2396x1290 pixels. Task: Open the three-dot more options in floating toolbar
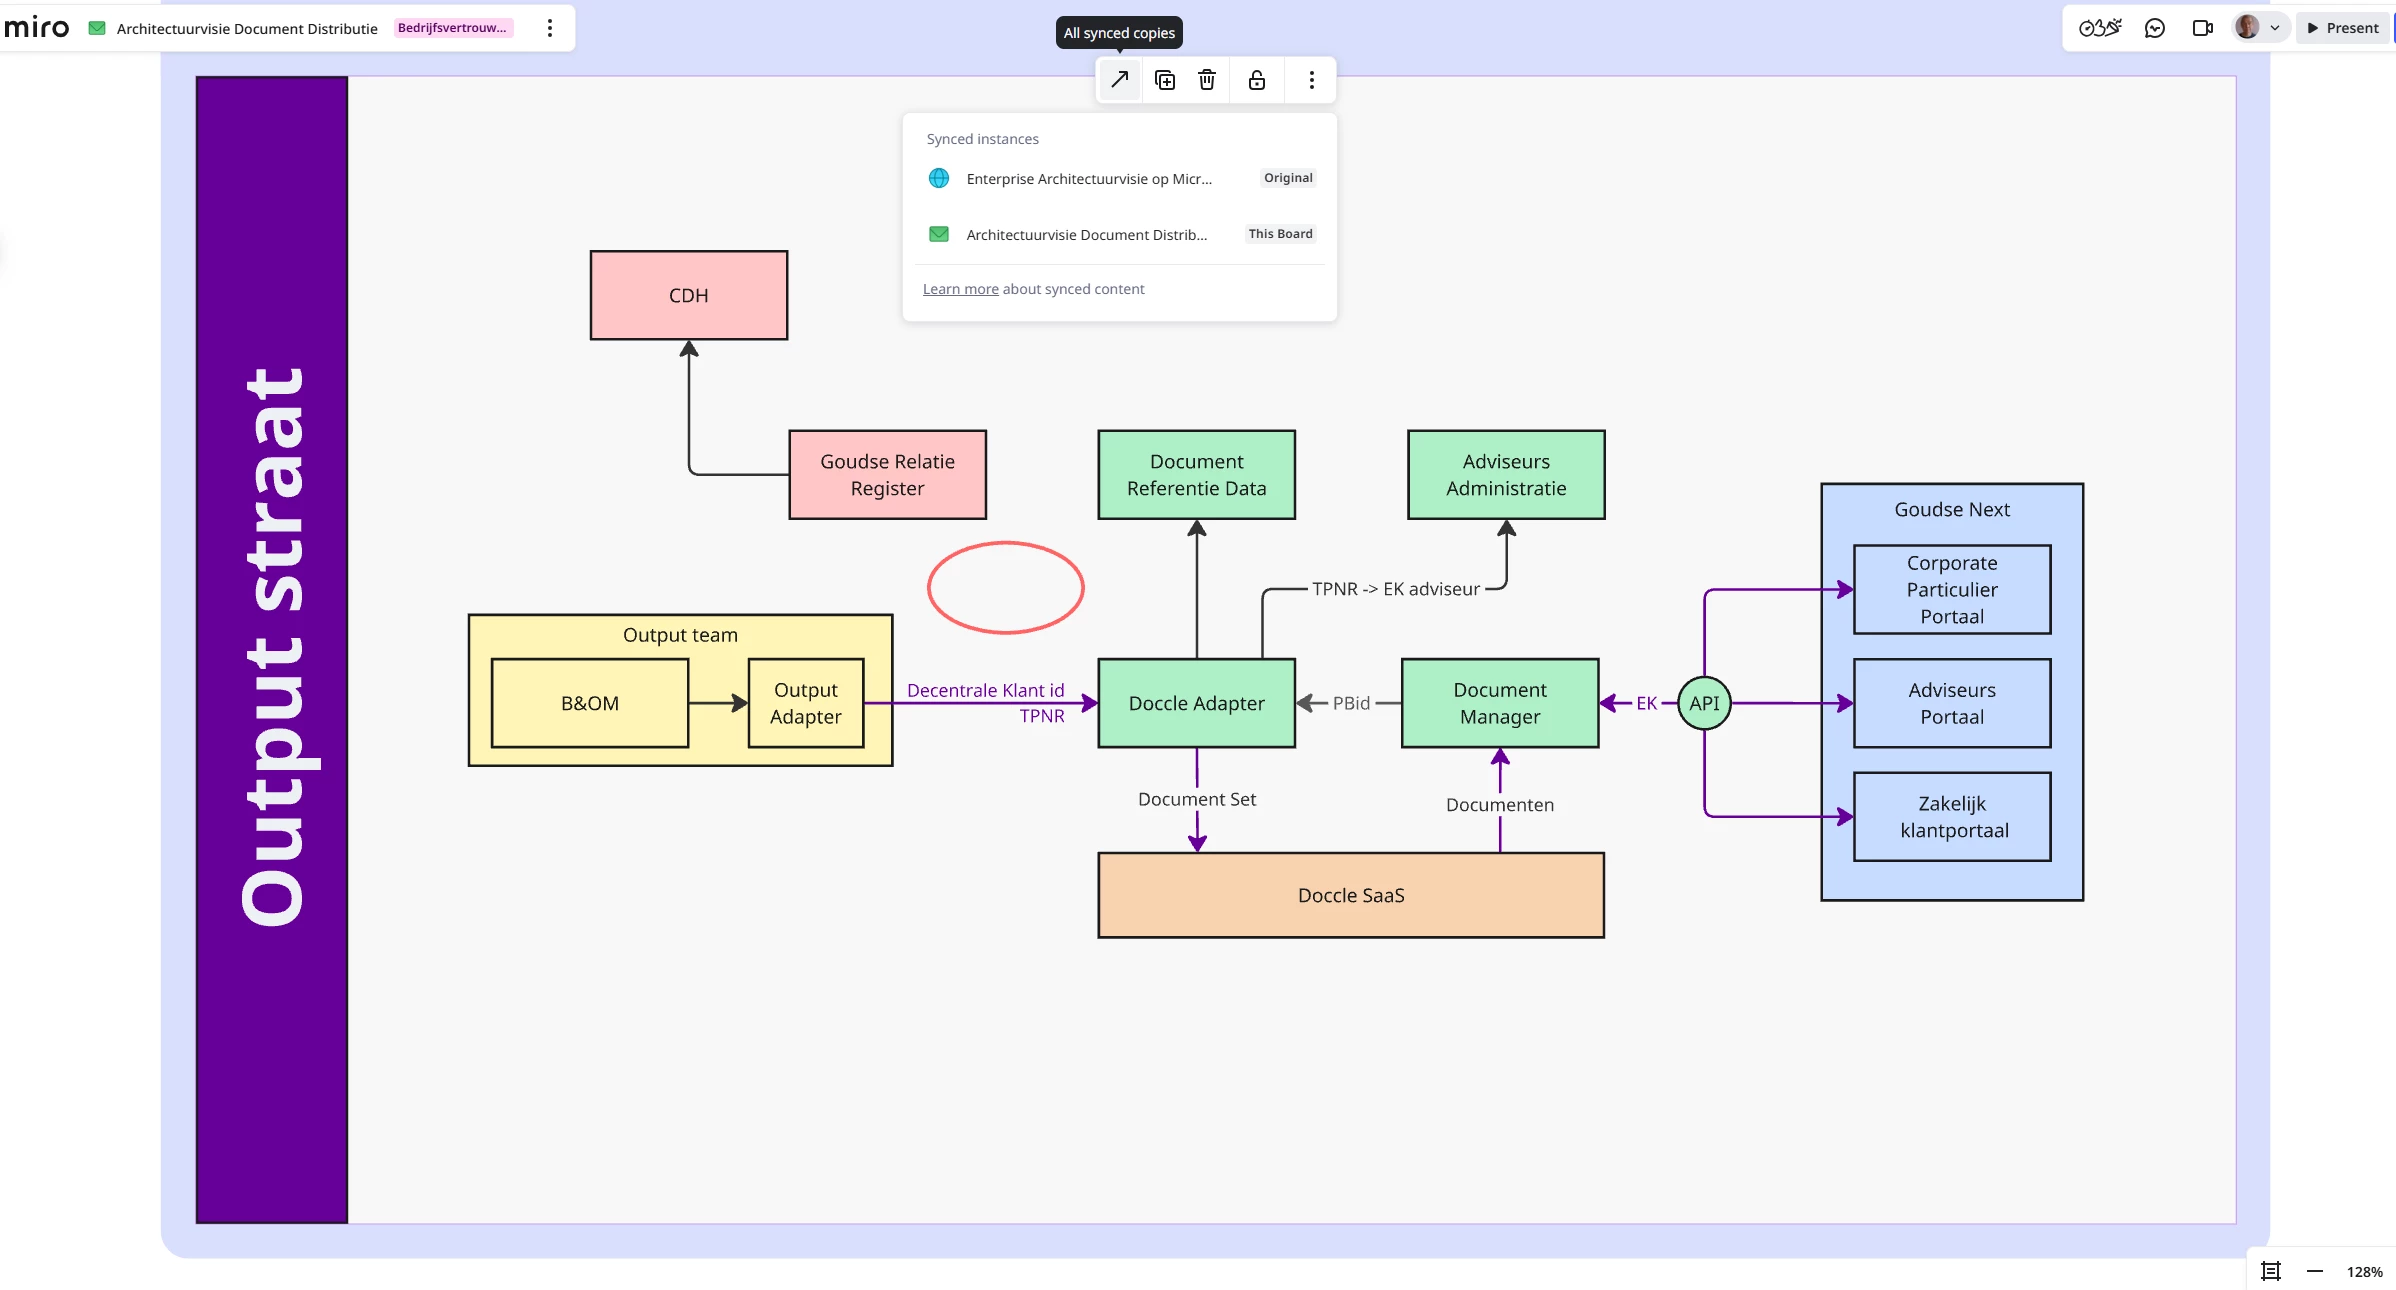coord(1311,80)
